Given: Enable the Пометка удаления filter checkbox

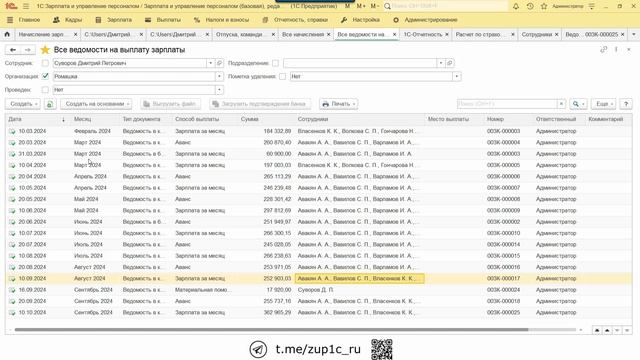Looking at the screenshot, I should pos(282,76).
